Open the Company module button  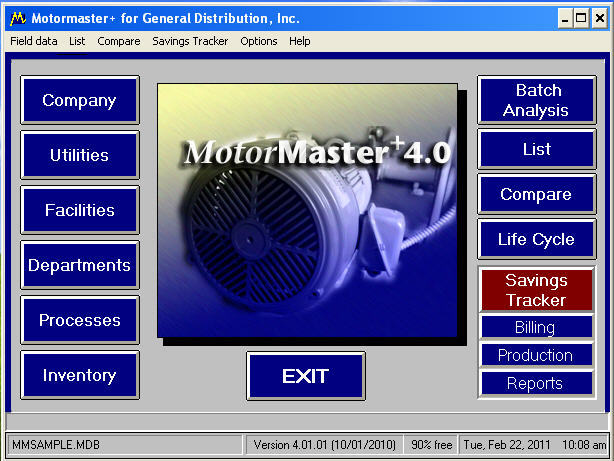pyautogui.click(x=80, y=100)
